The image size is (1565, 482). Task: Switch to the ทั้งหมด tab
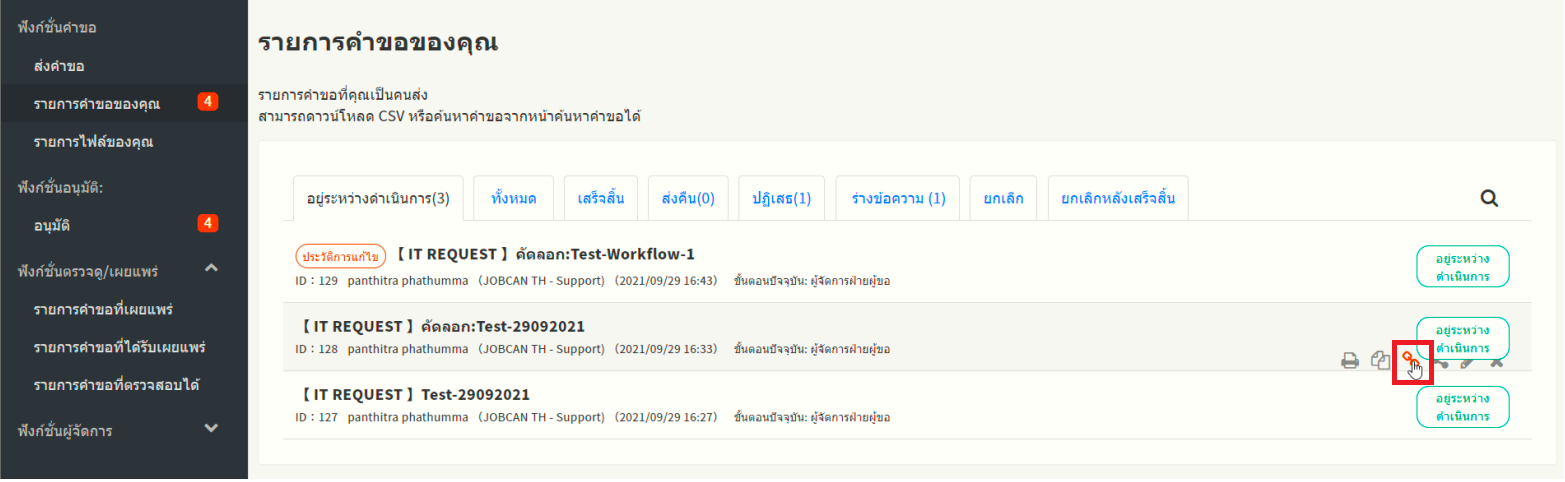[x=513, y=198]
